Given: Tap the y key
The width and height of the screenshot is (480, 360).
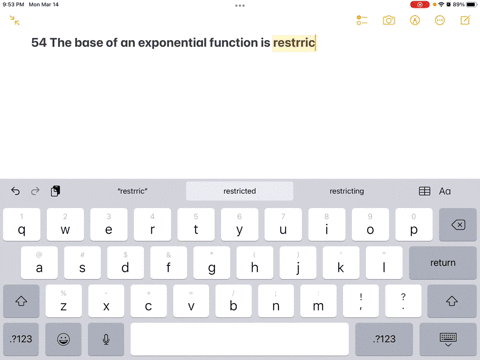Looking at the screenshot, I should tap(239, 225).
